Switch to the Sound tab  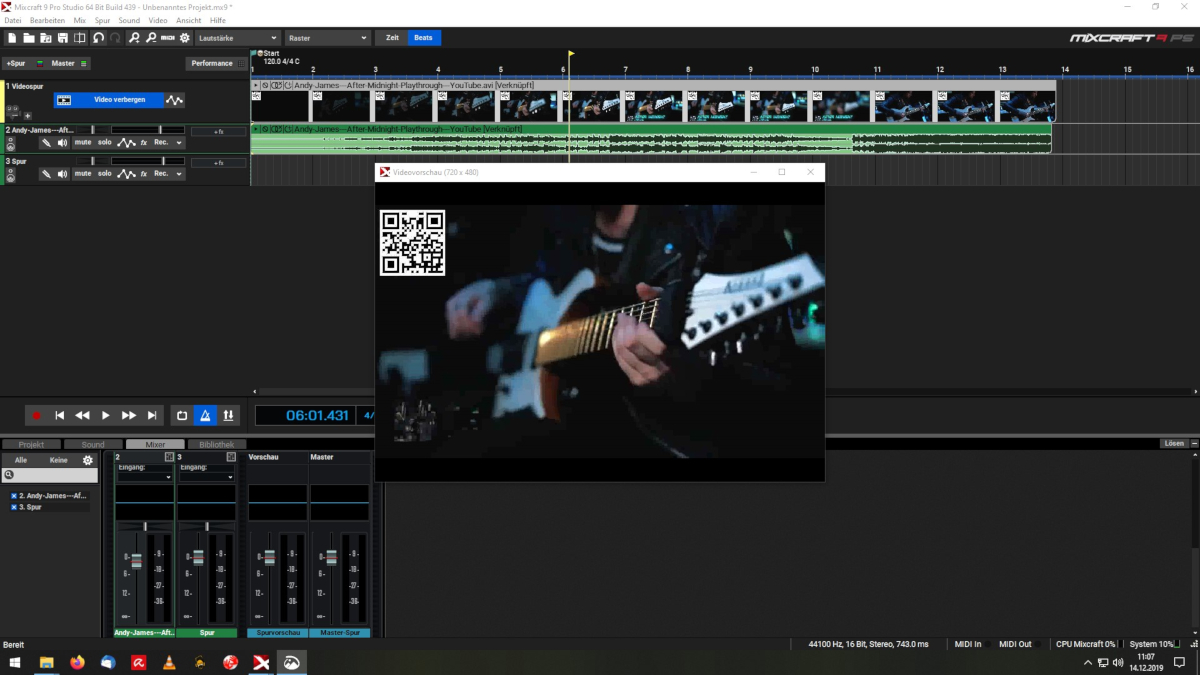pos(93,444)
